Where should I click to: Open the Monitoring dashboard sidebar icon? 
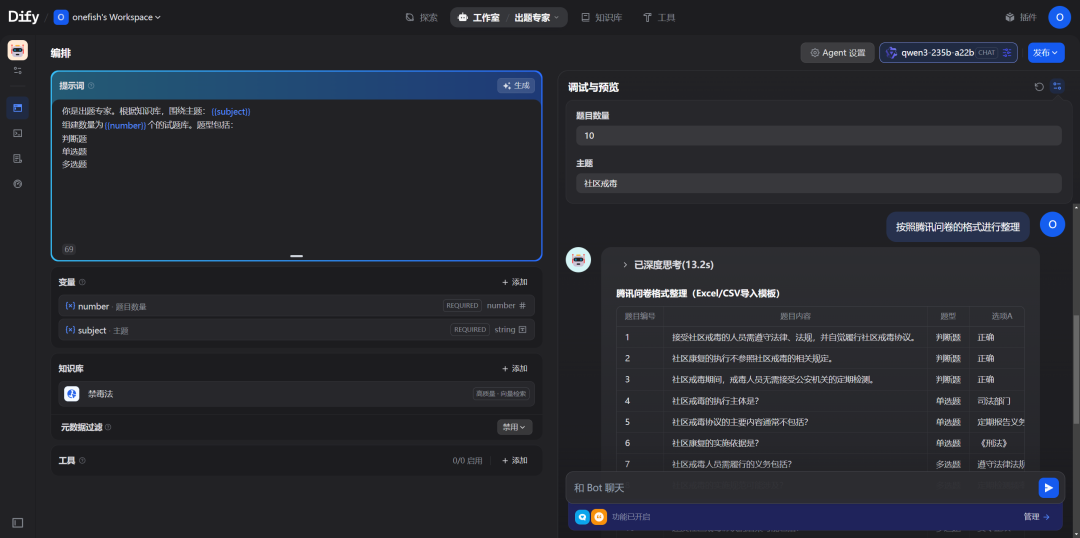click(x=17, y=184)
